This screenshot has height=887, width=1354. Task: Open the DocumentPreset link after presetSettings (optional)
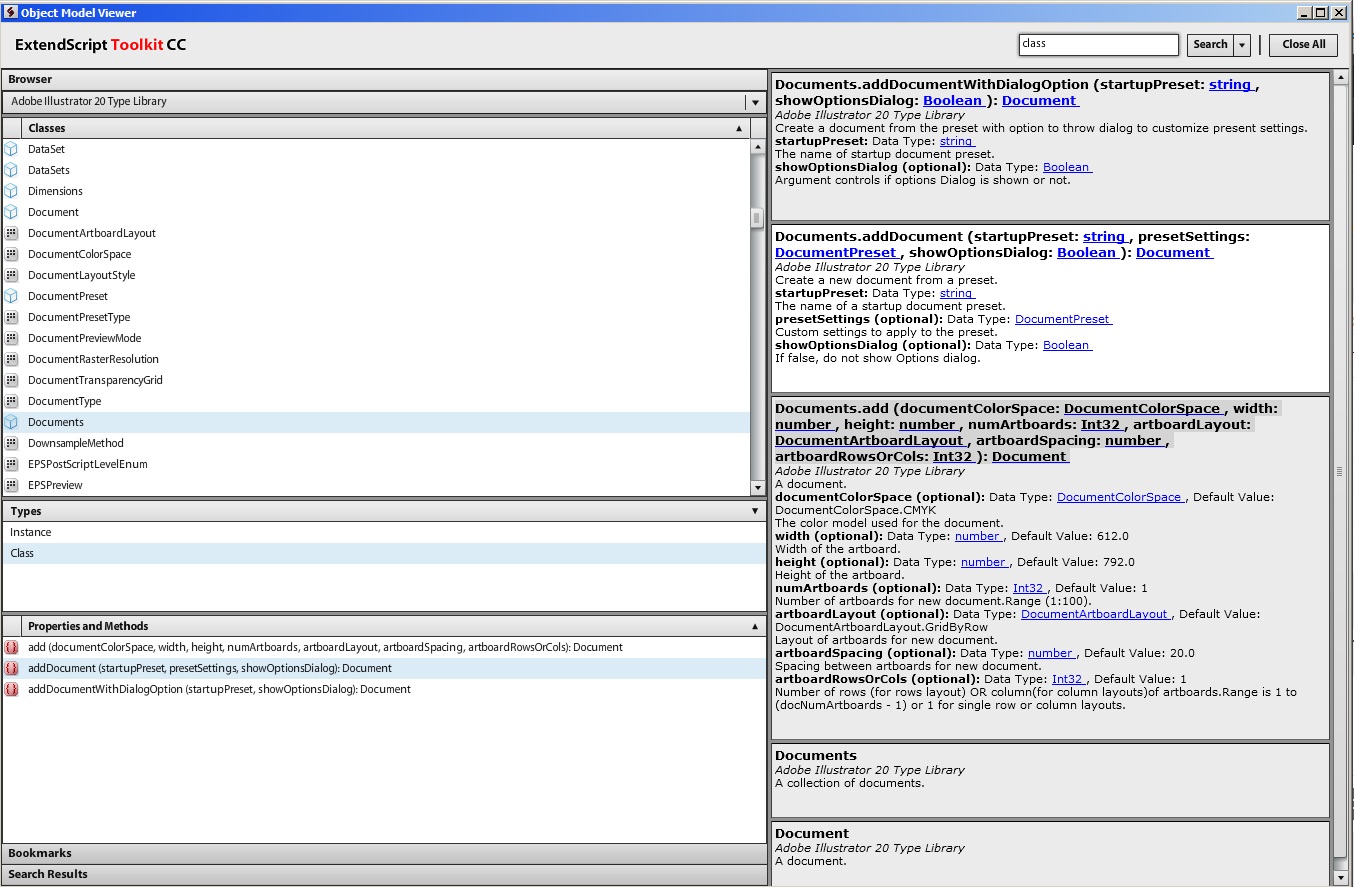point(1062,319)
